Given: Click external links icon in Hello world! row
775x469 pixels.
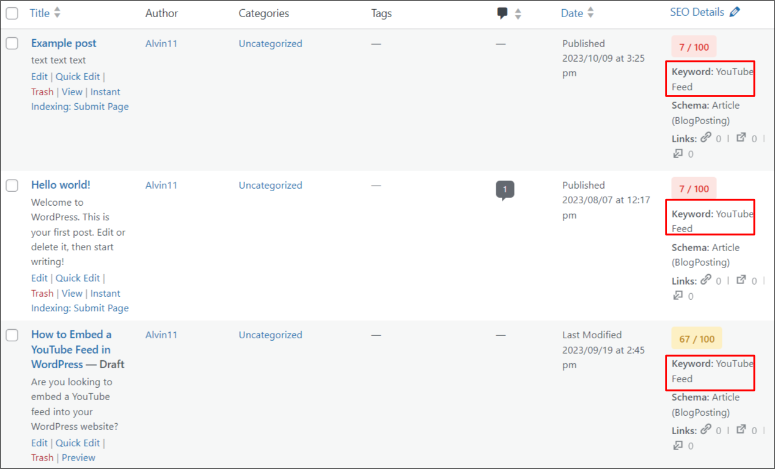Looking at the screenshot, I should coord(741,280).
